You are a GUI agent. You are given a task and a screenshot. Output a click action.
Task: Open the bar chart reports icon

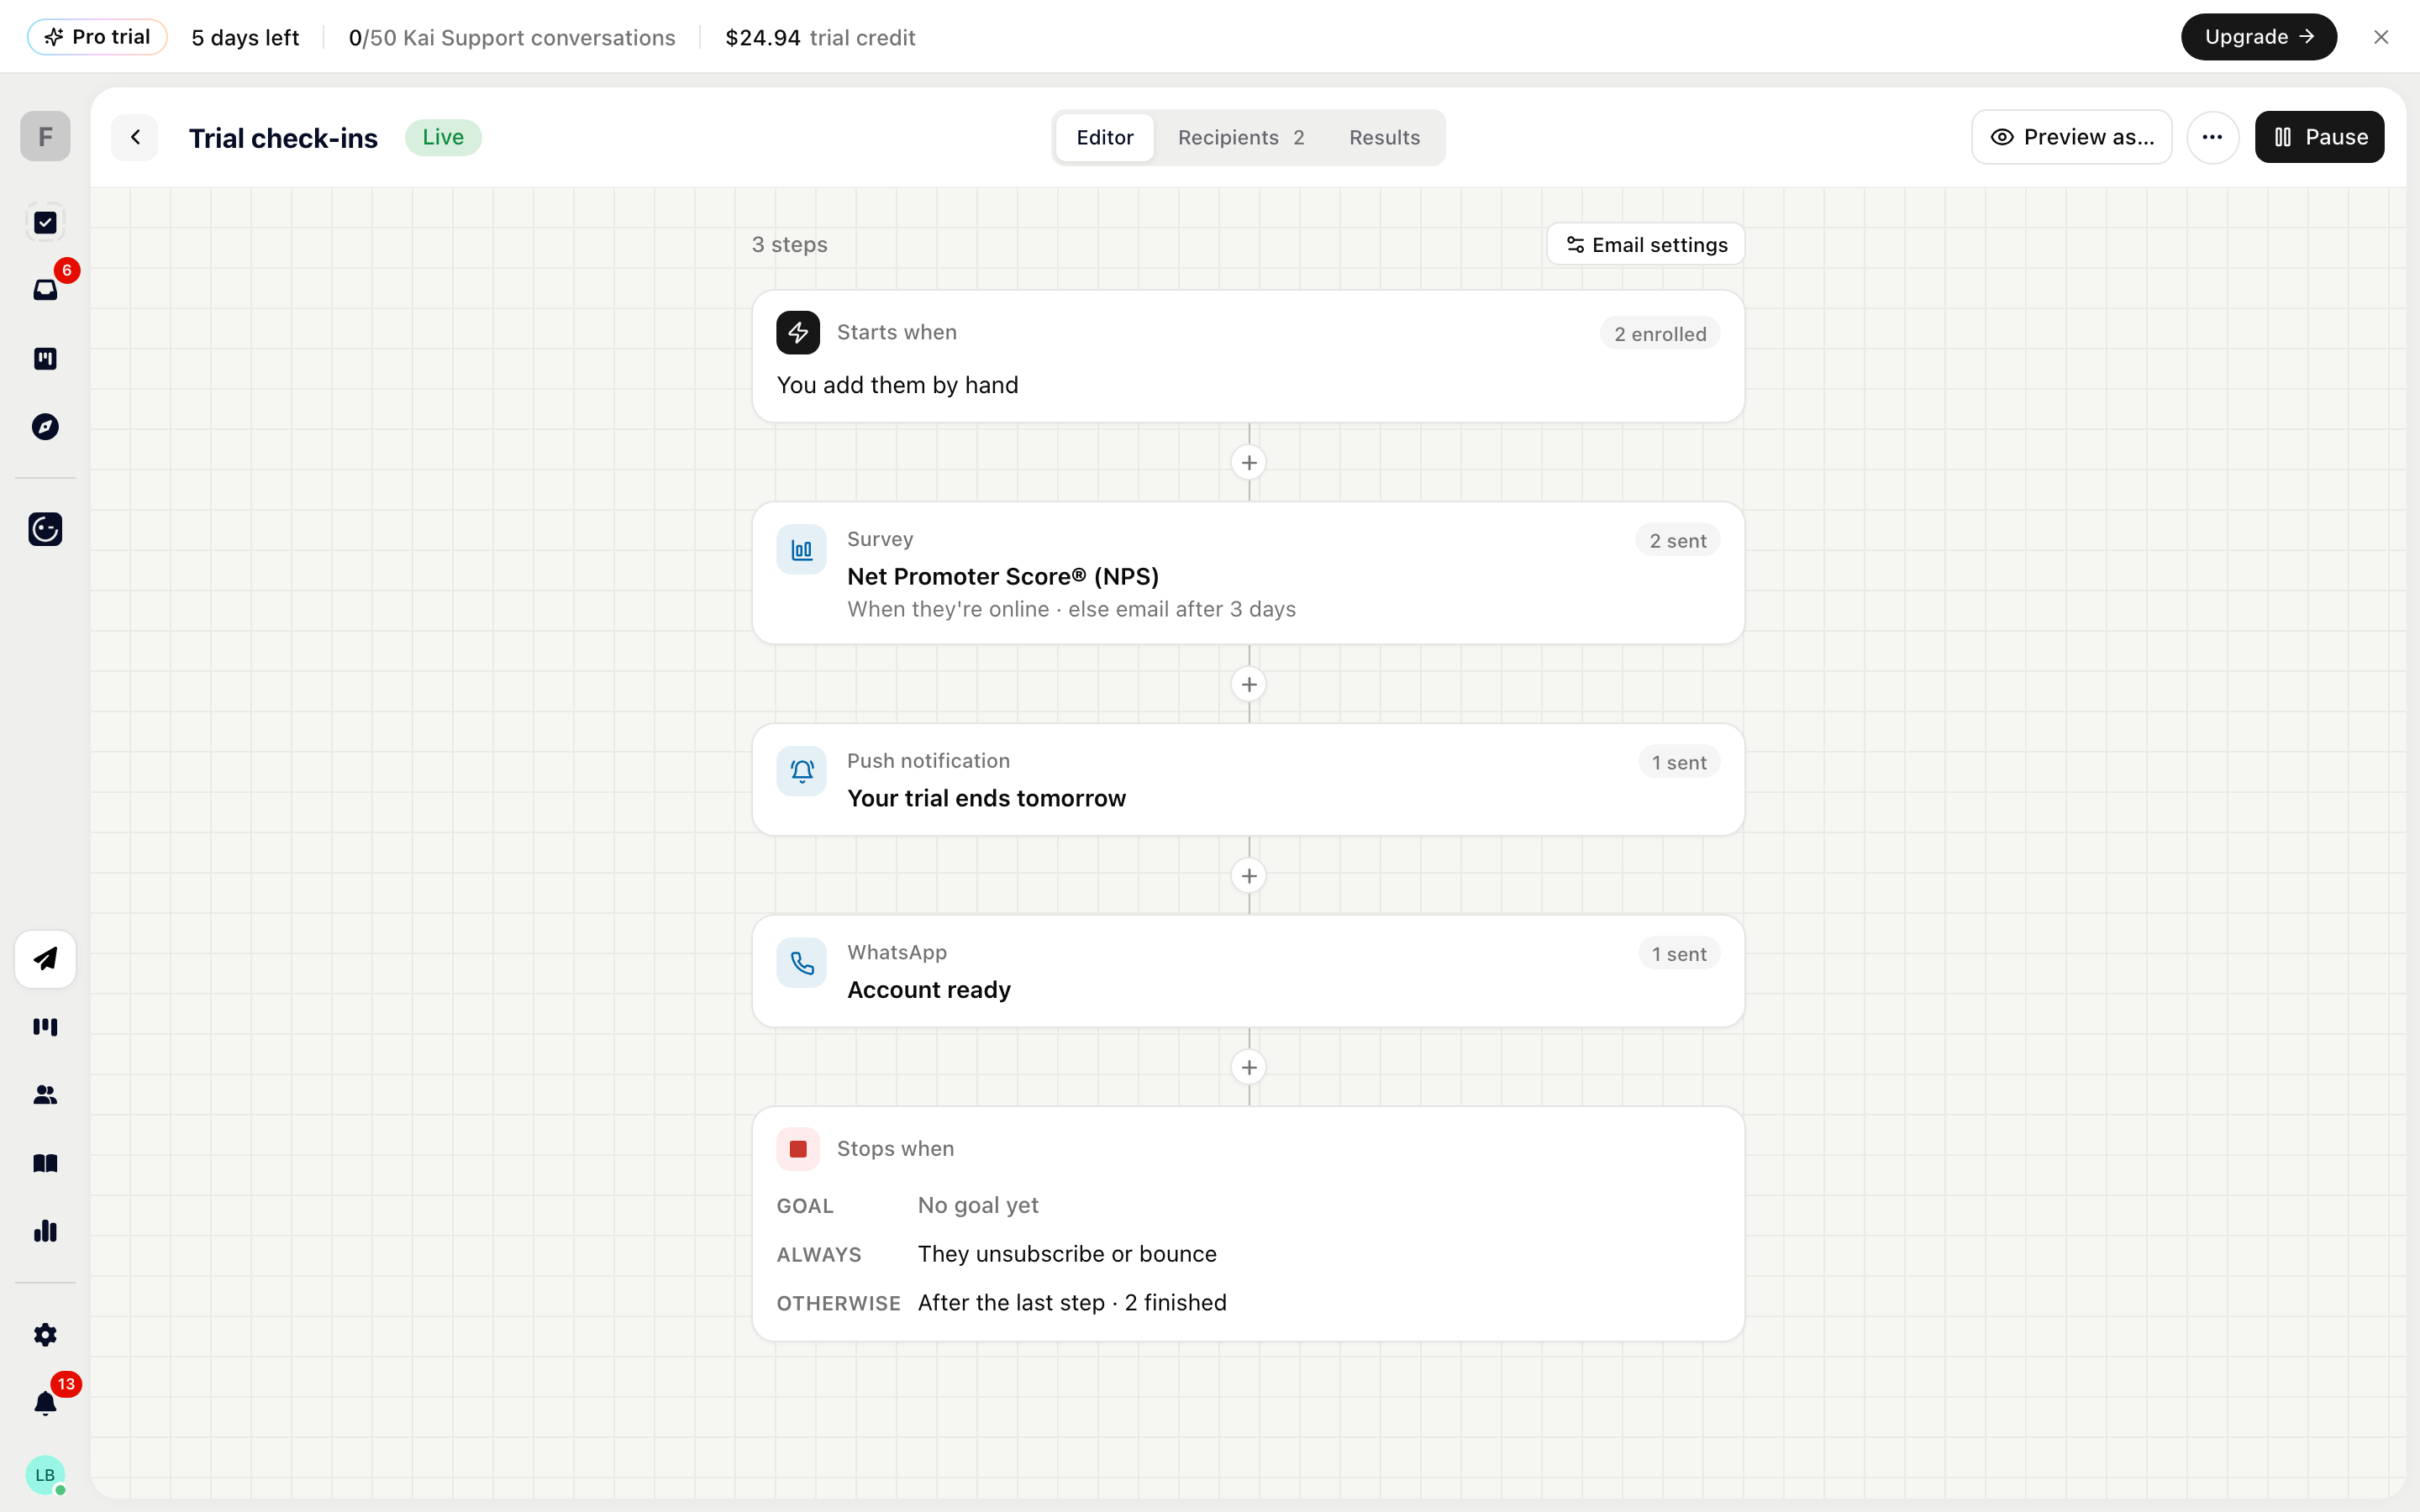pos(45,1231)
